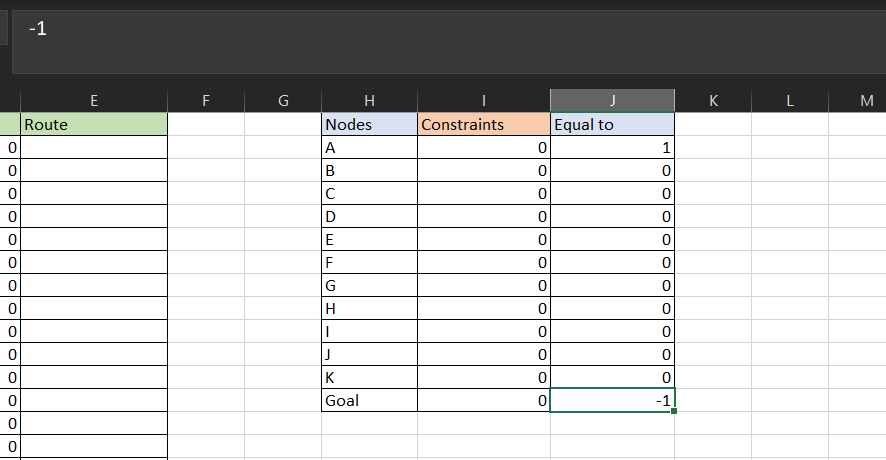Select column H header
Image resolution: width=886 pixels, height=460 pixels.
click(x=369, y=100)
